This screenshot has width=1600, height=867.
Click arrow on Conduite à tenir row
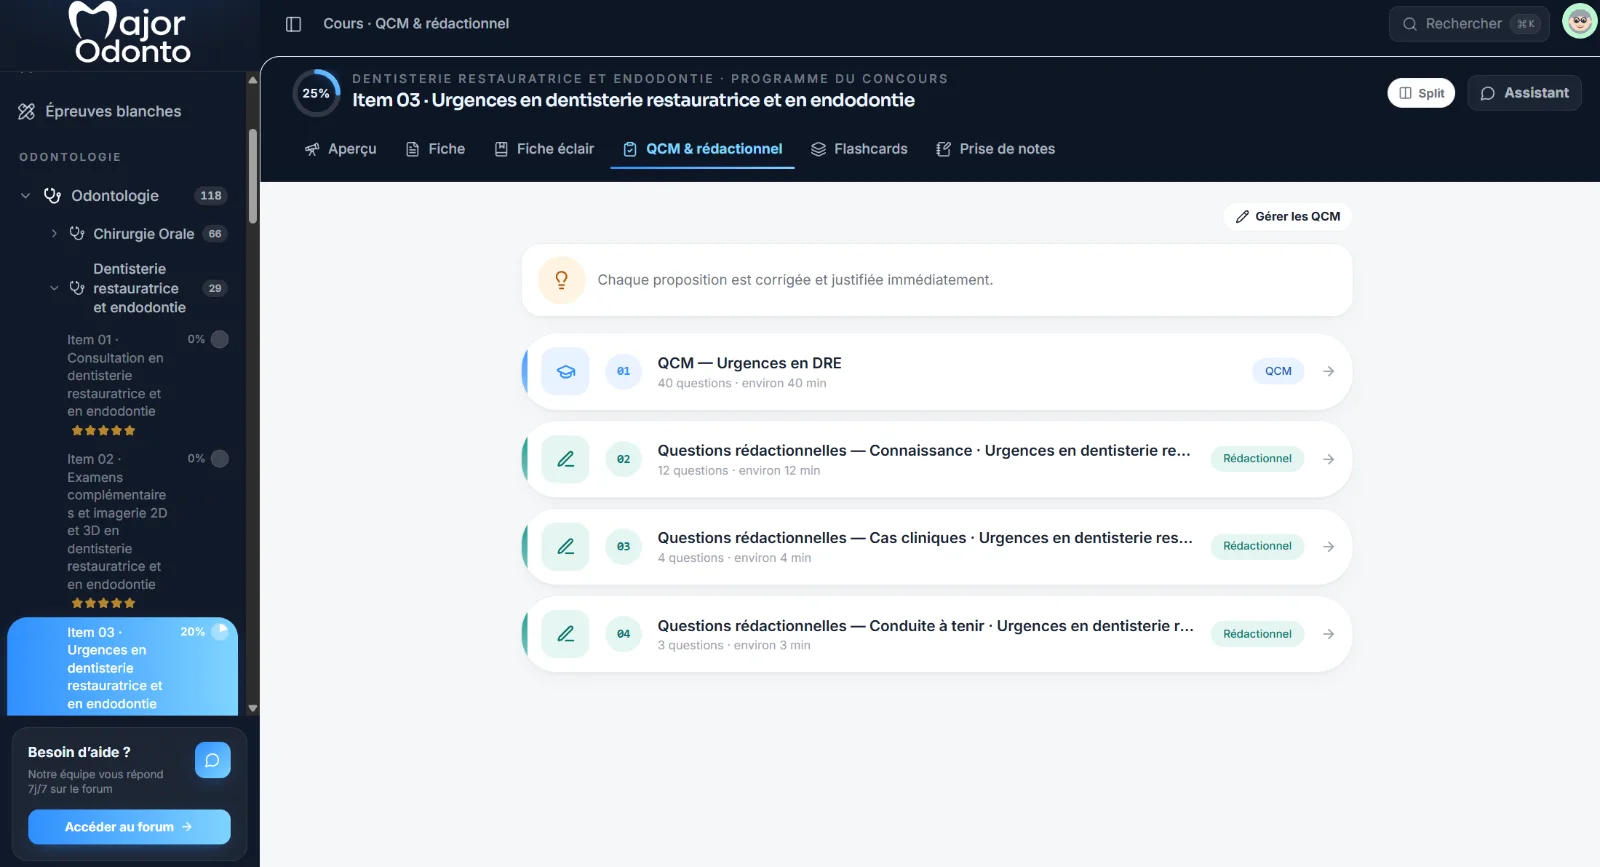coord(1329,634)
